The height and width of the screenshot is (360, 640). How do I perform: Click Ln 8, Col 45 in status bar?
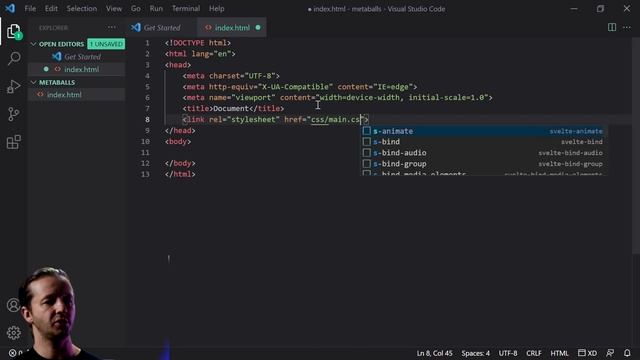pyautogui.click(x=434, y=353)
